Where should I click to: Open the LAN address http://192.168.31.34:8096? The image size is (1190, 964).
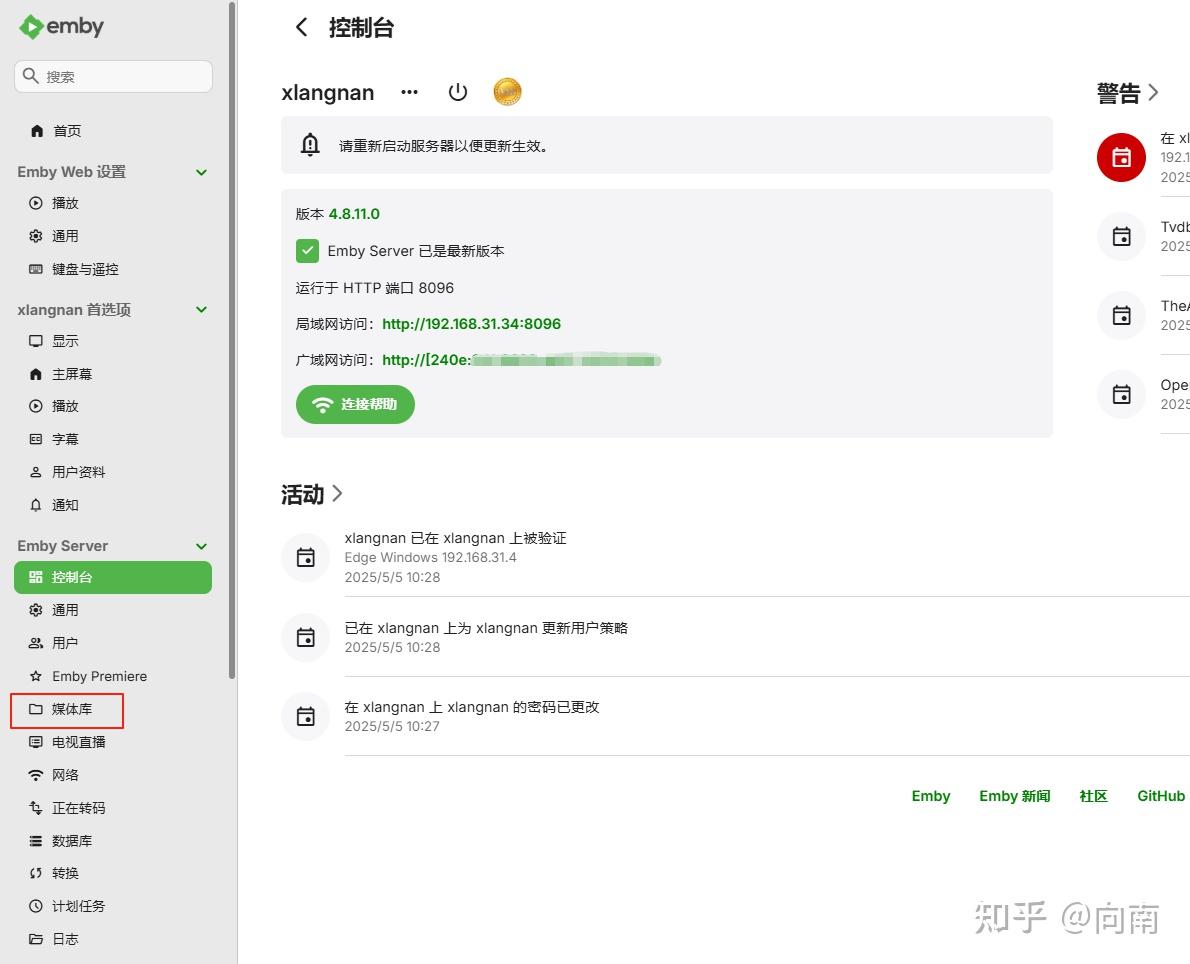(471, 323)
